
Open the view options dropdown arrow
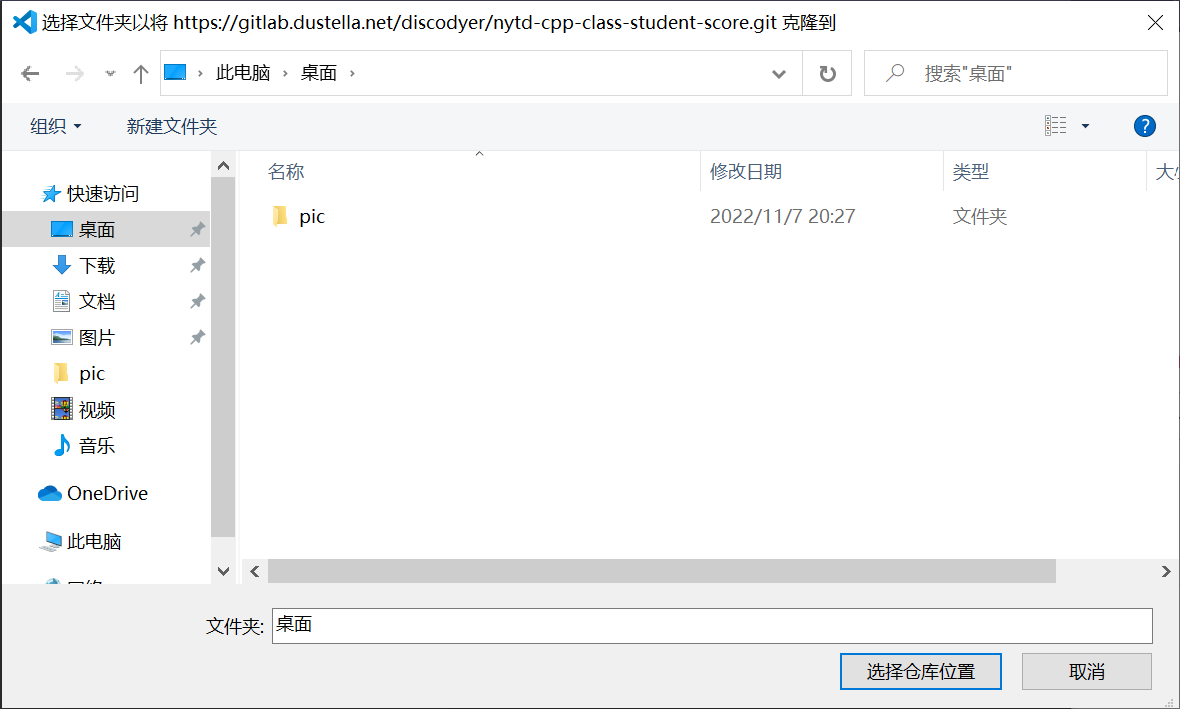1085,126
